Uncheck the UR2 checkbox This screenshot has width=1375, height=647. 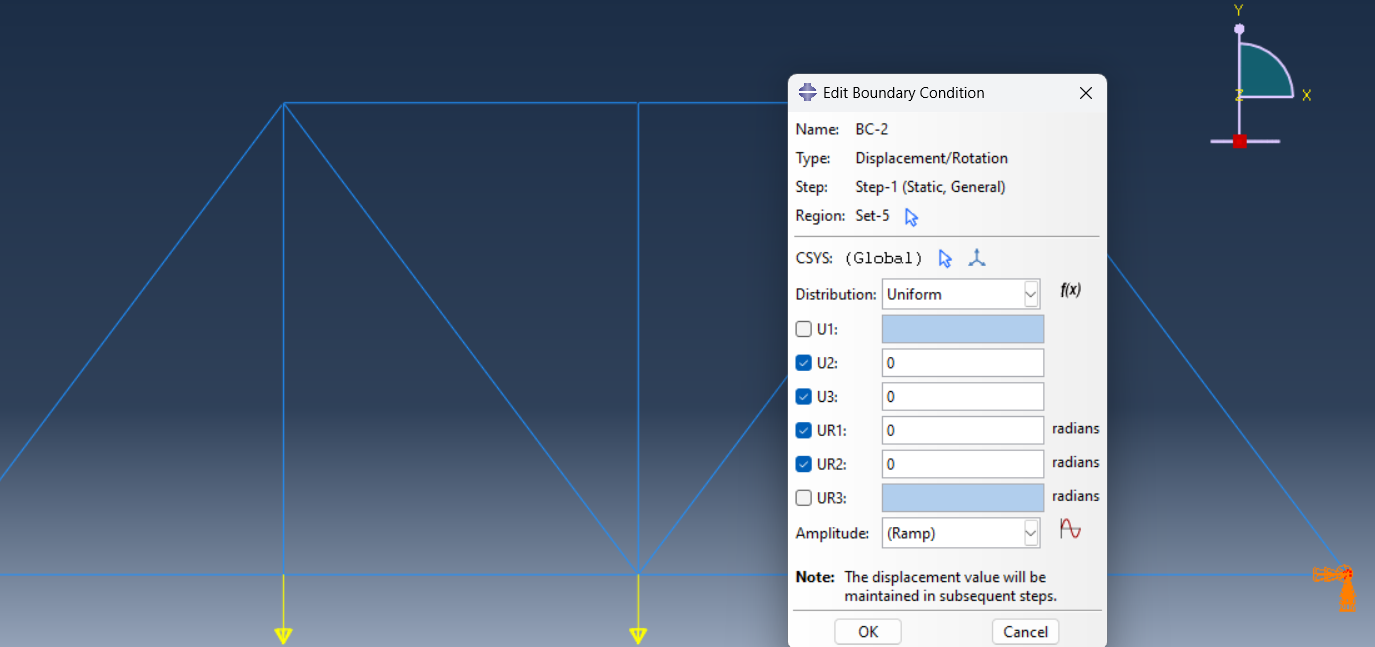coord(804,464)
